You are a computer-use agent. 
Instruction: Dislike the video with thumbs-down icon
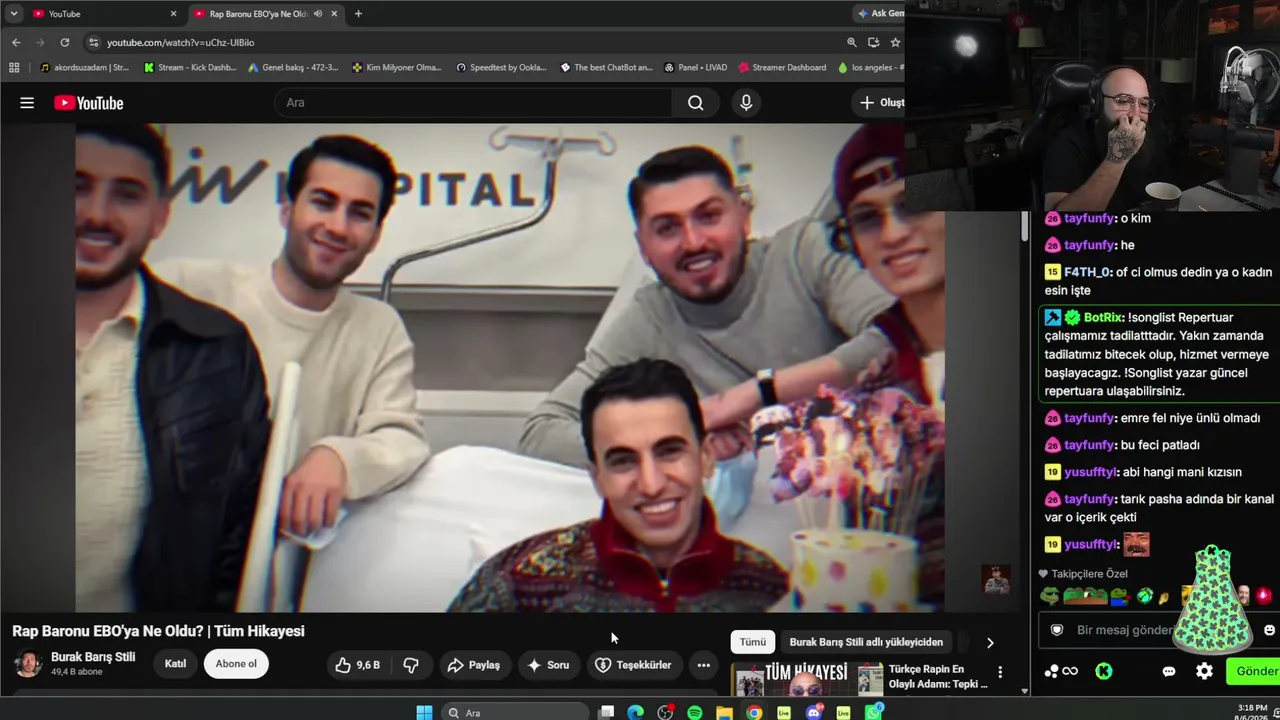pyautogui.click(x=411, y=665)
